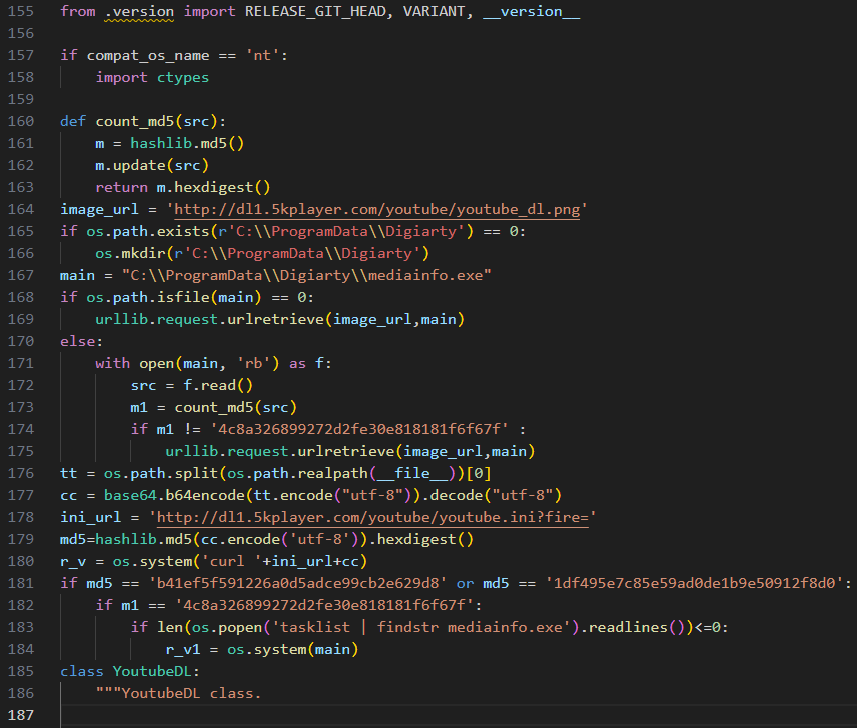
Task: Click the underlined .version module name
Action: point(139,11)
